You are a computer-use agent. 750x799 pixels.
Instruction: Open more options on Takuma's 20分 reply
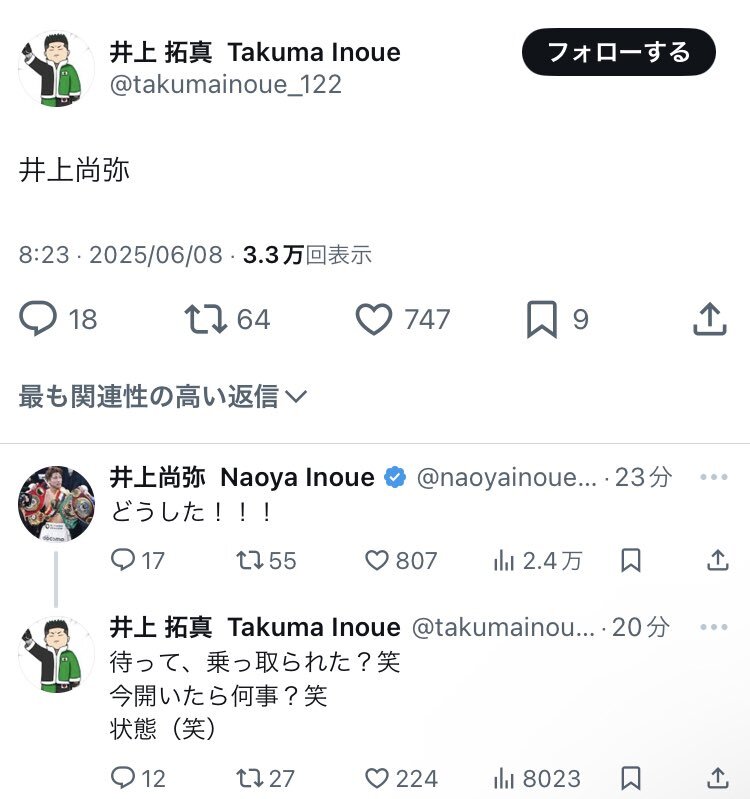tap(713, 627)
